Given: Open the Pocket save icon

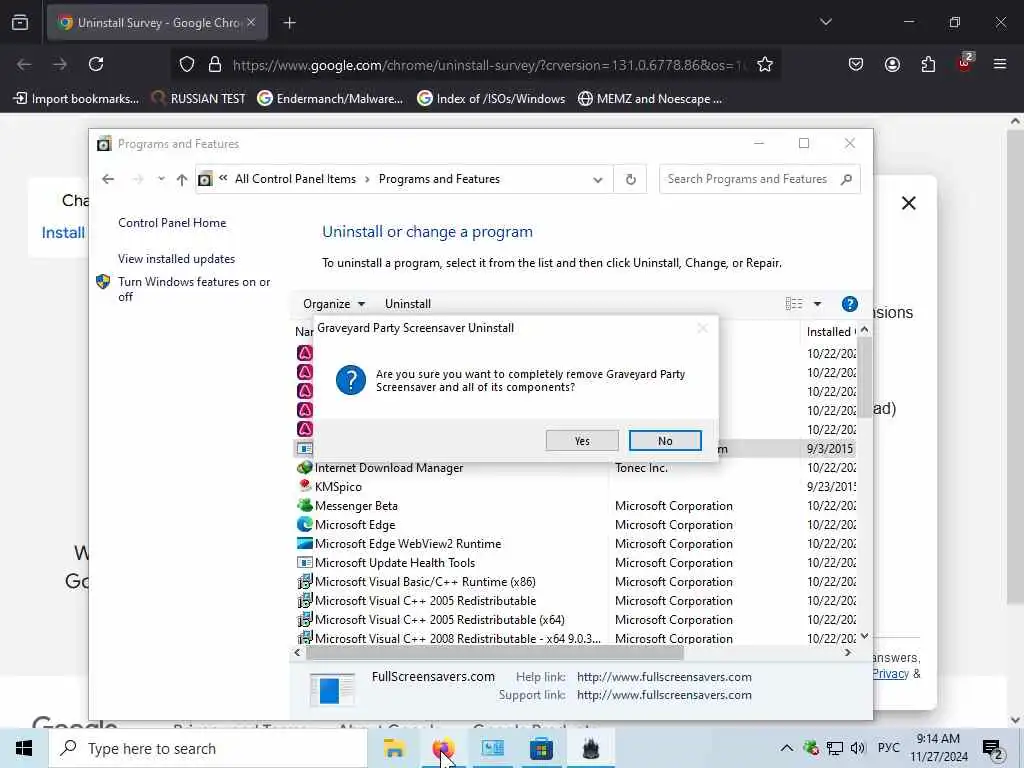Looking at the screenshot, I should [x=856, y=64].
